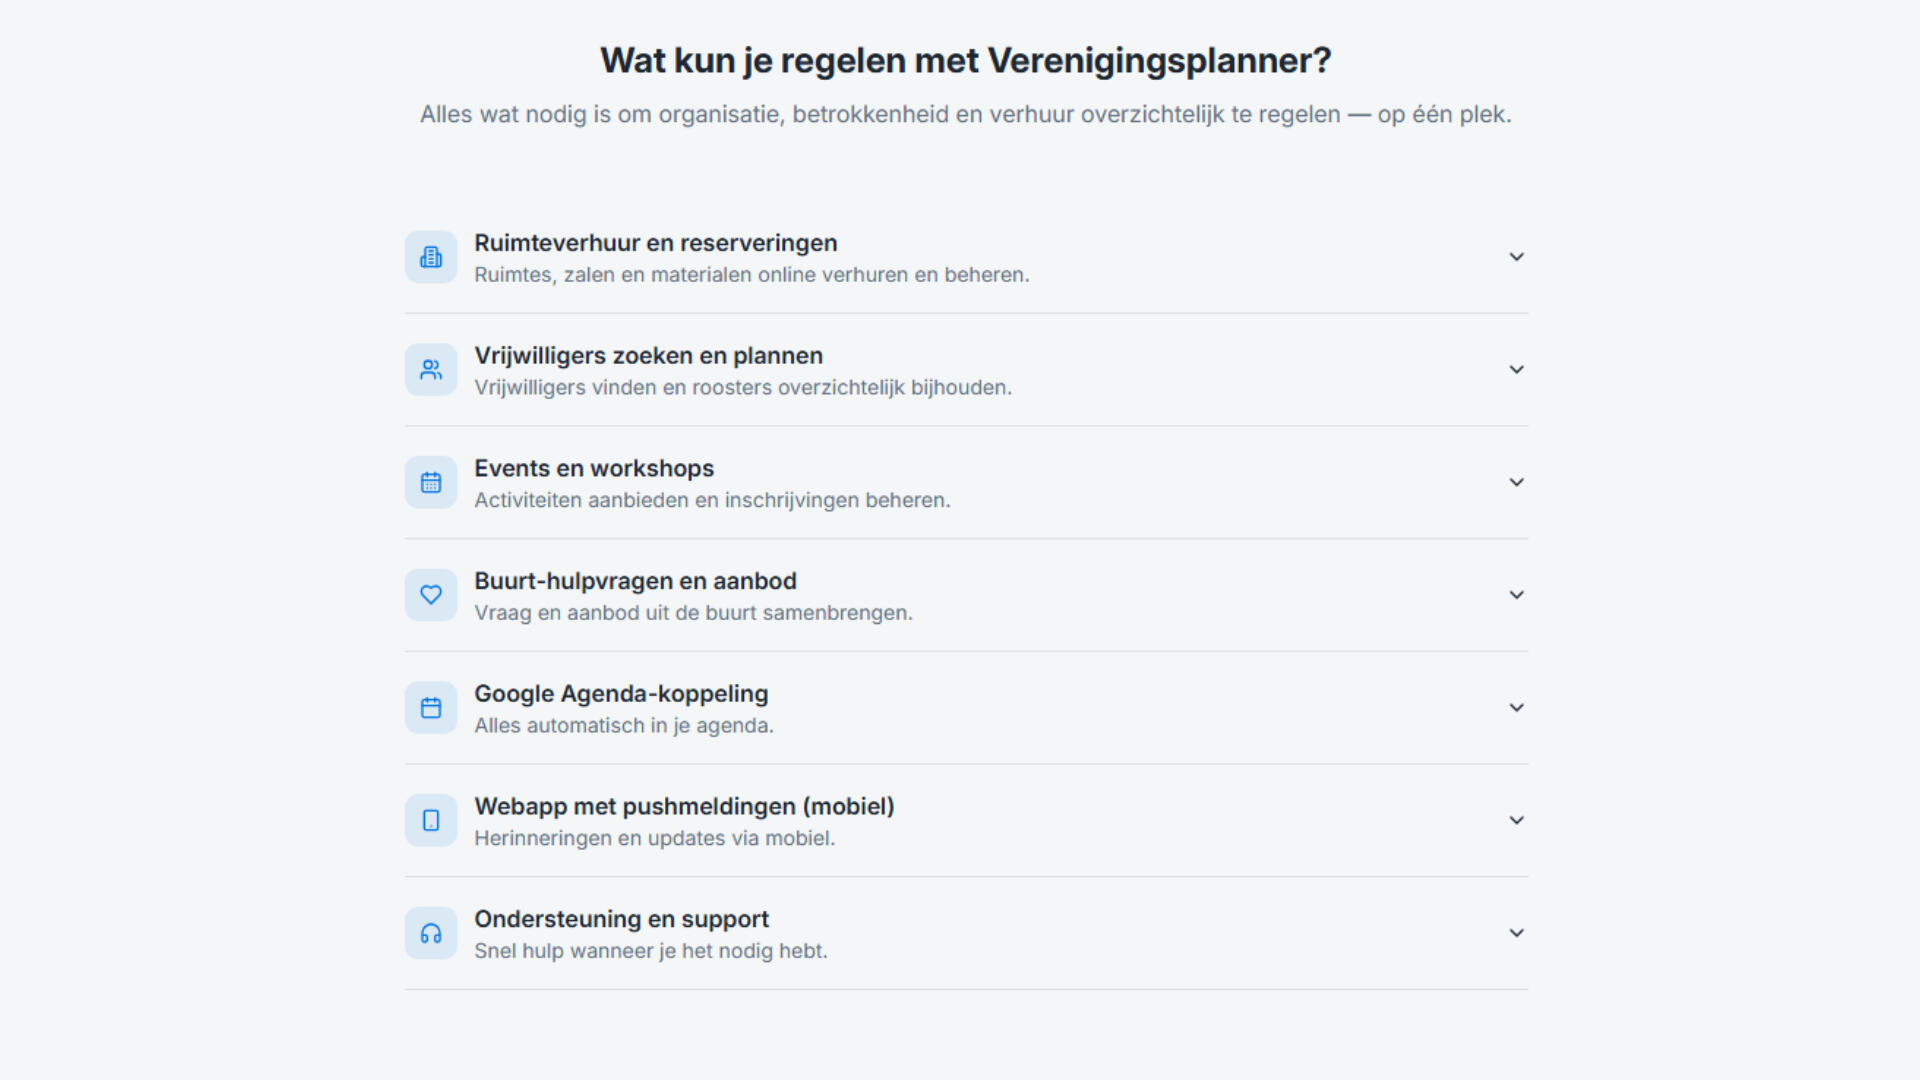Click the headphones icon for Ondersteuning
The height and width of the screenshot is (1080, 1920).
(431, 933)
